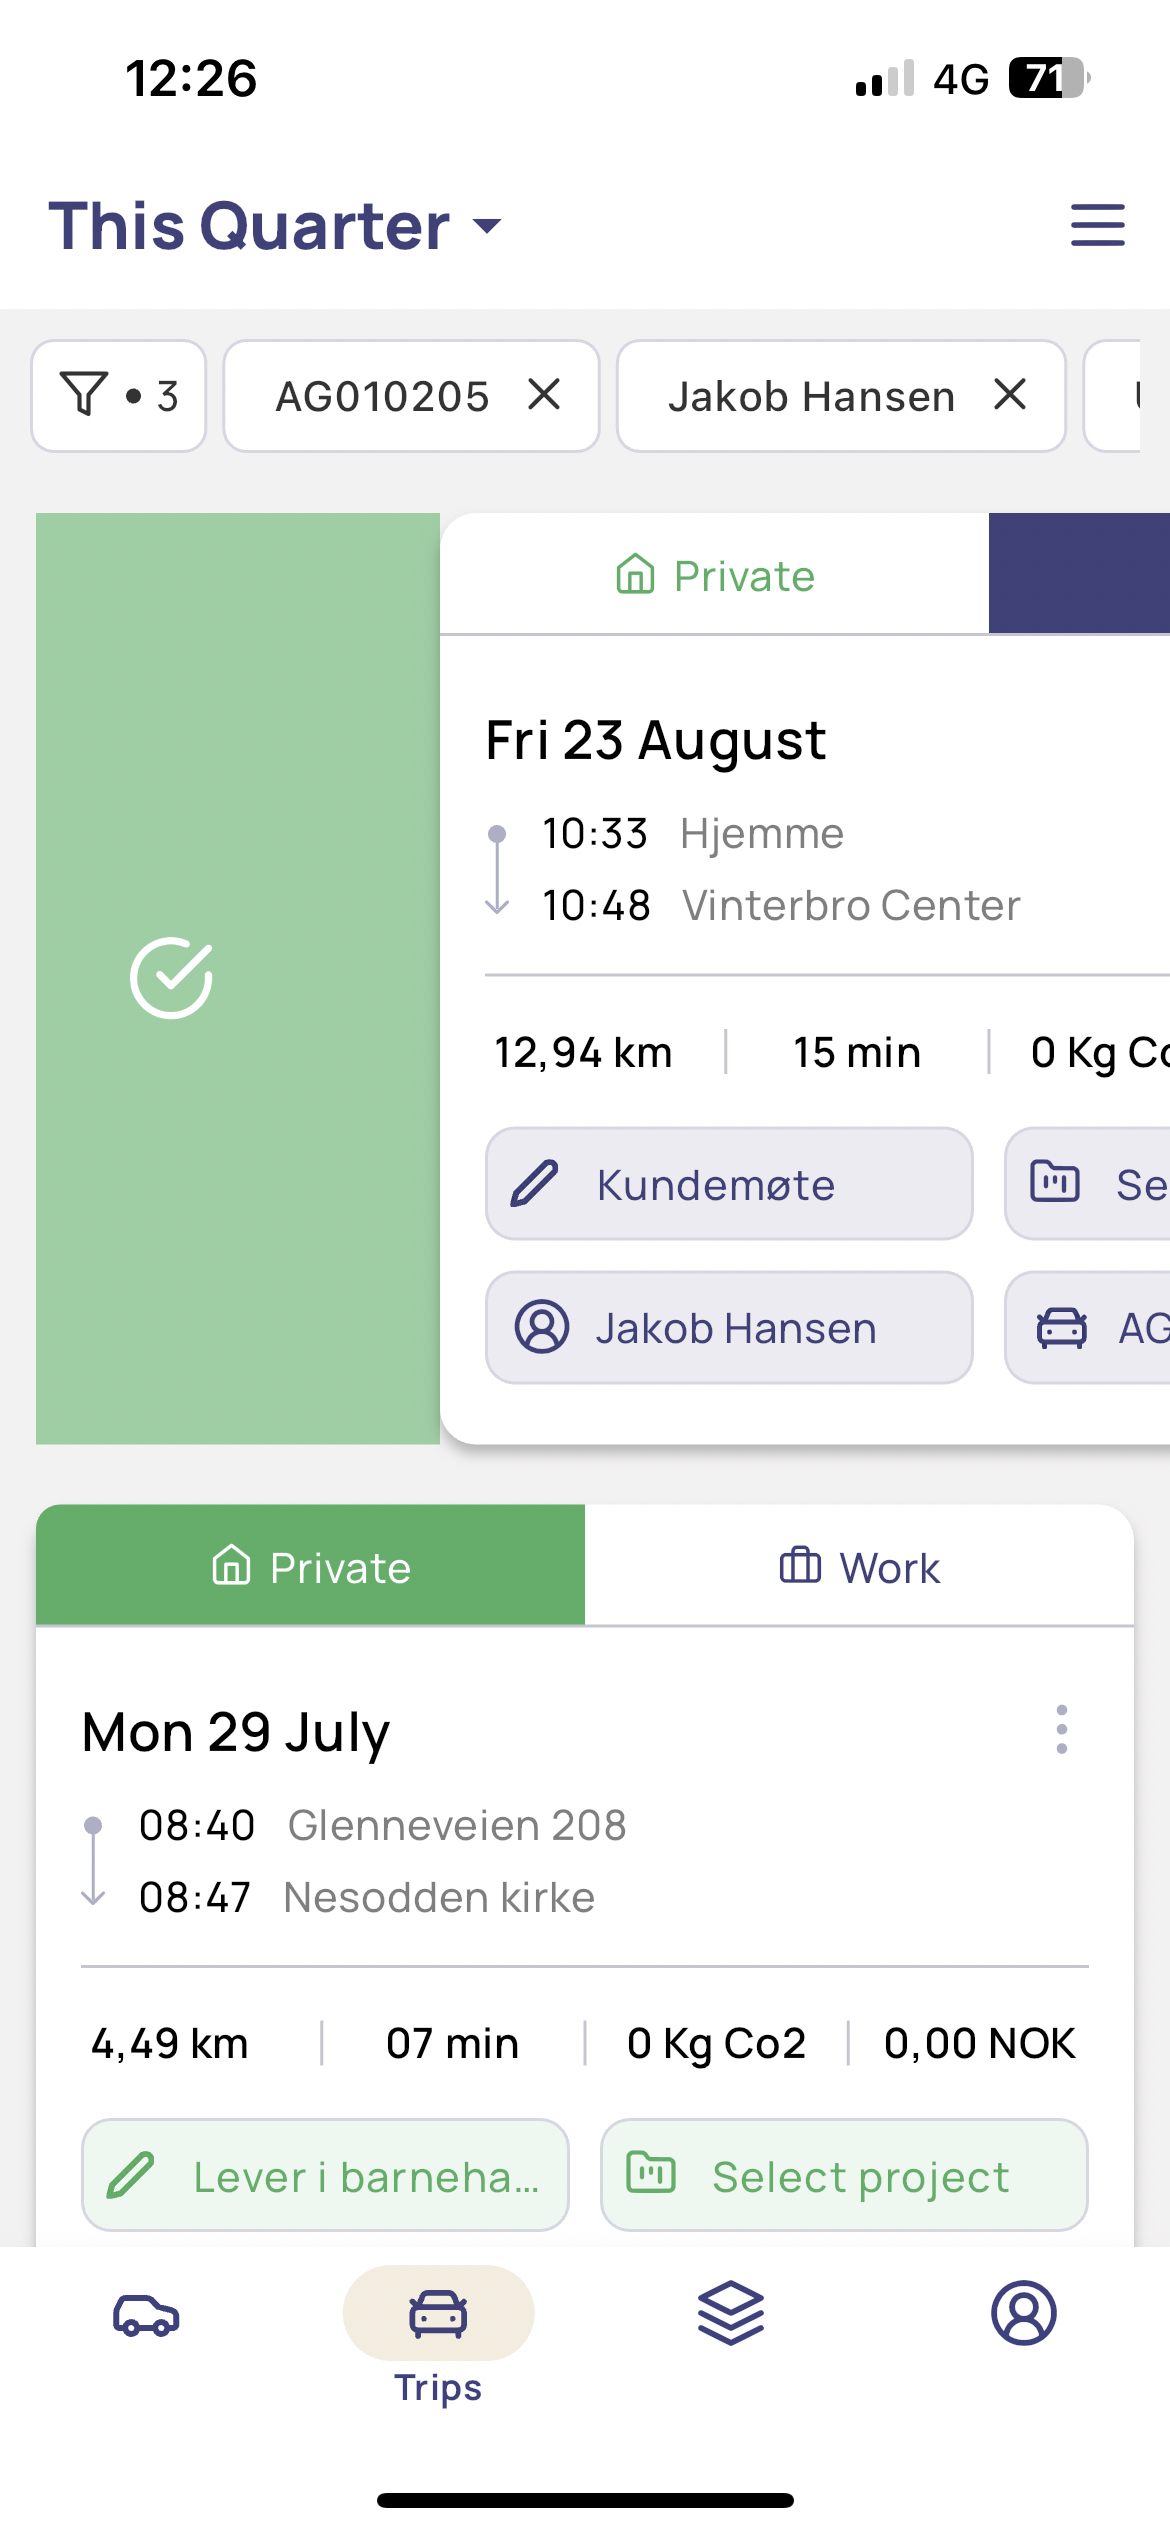
Task: Open the vehicle tab car icon
Action: (x=146, y=2314)
